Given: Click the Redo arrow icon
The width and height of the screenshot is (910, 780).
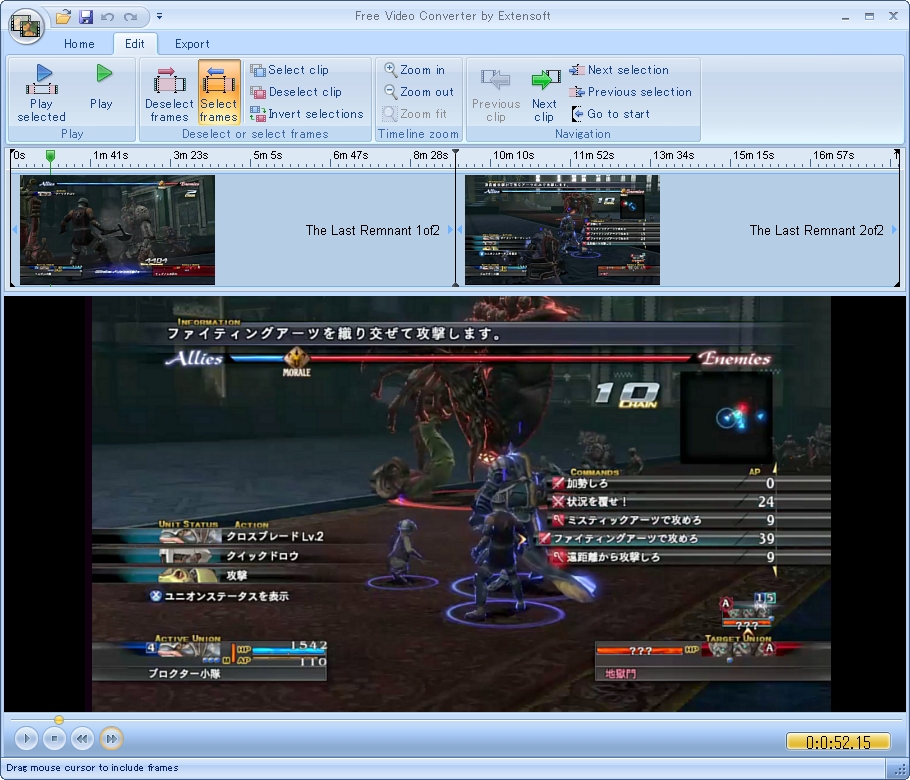Looking at the screenshot, I should point(131,17).
